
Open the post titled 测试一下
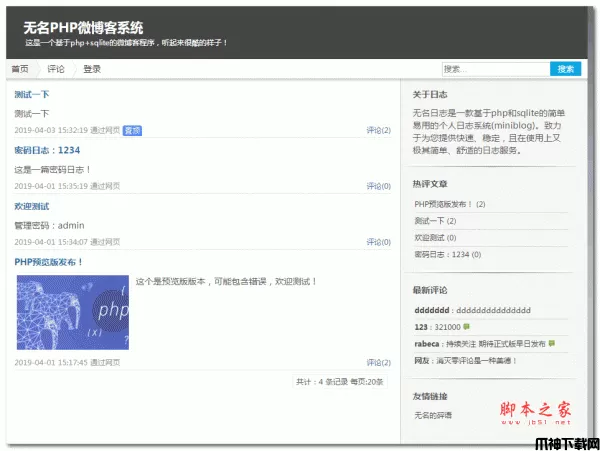pyautogui.click(x=32, y=94)
